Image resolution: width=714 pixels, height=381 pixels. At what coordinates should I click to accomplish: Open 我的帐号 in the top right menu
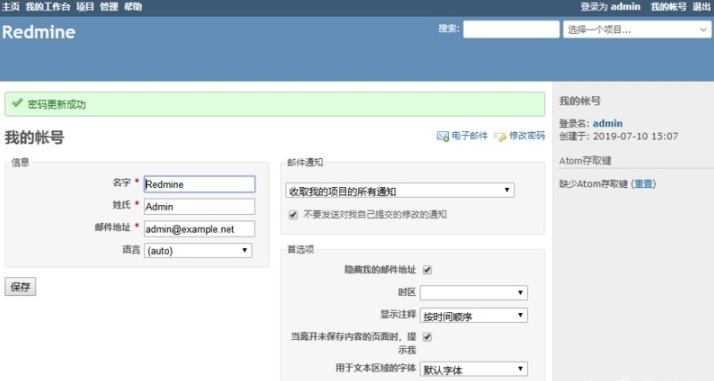click(x=668, y=7)
